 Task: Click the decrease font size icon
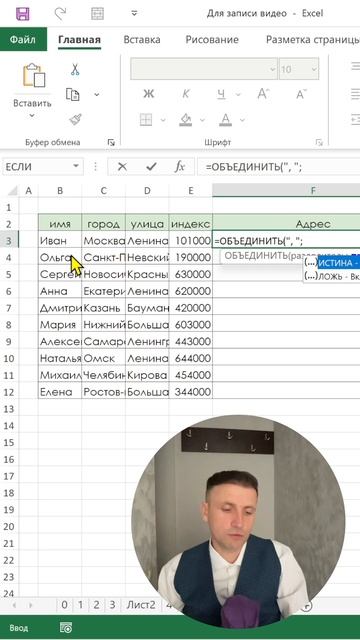point(301,94)
